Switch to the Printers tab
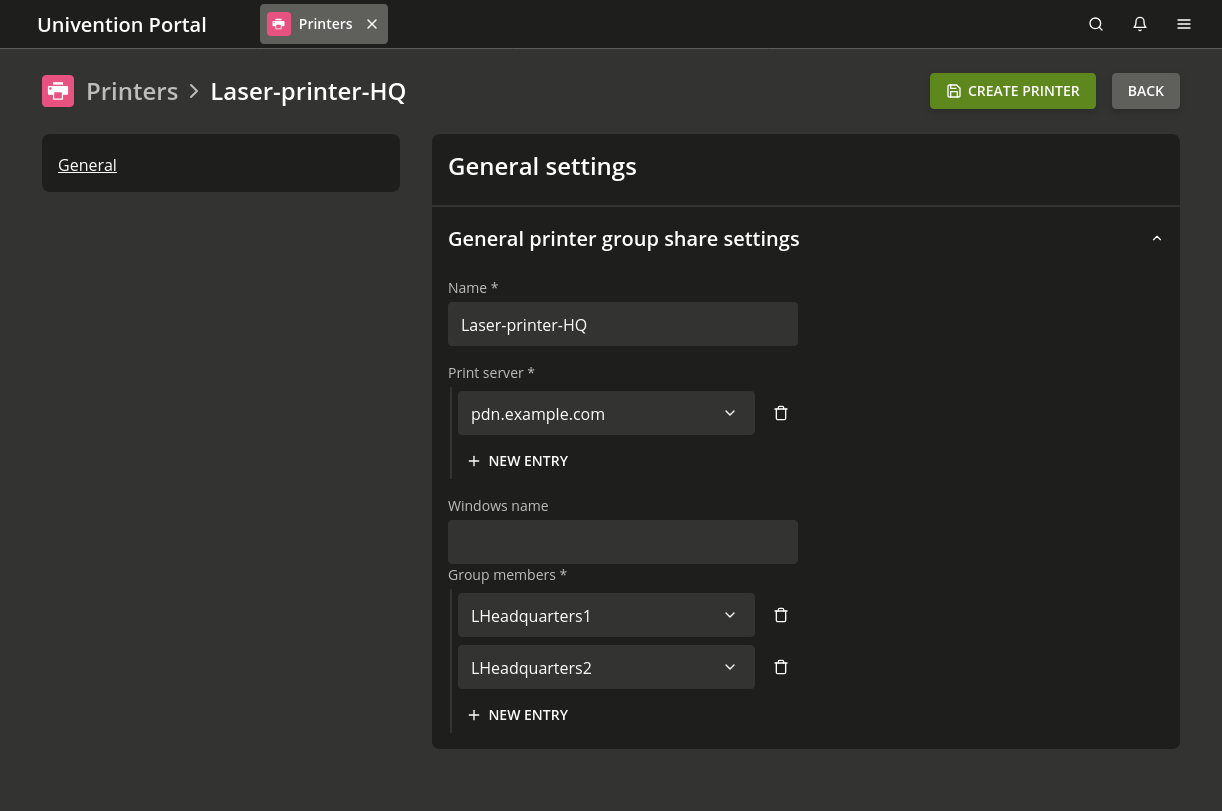The image size is (1222, 811). [x=325, y=23]
